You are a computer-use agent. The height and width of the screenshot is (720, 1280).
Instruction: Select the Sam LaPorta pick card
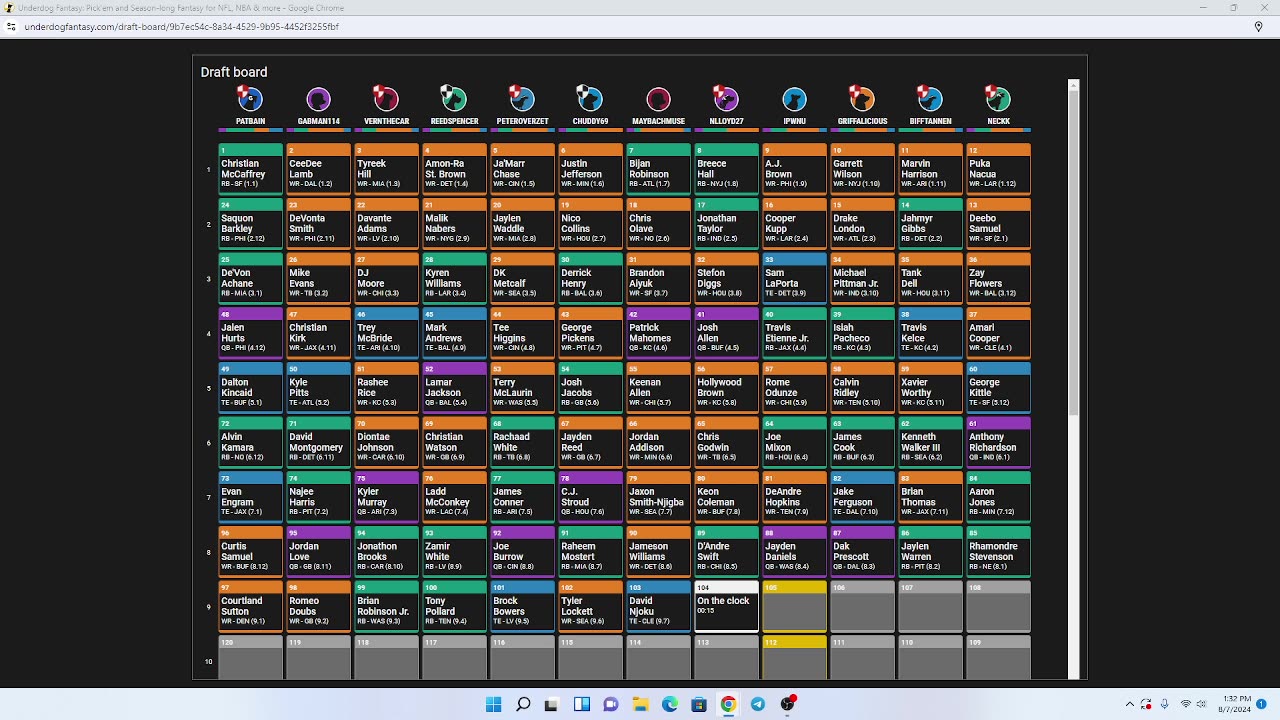click(x=794, y=279)
